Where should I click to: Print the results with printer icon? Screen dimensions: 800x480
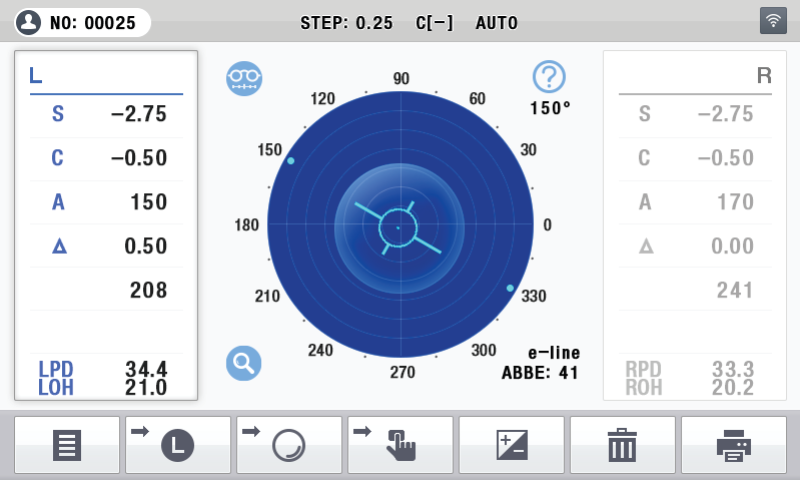(x=733, y=445)
